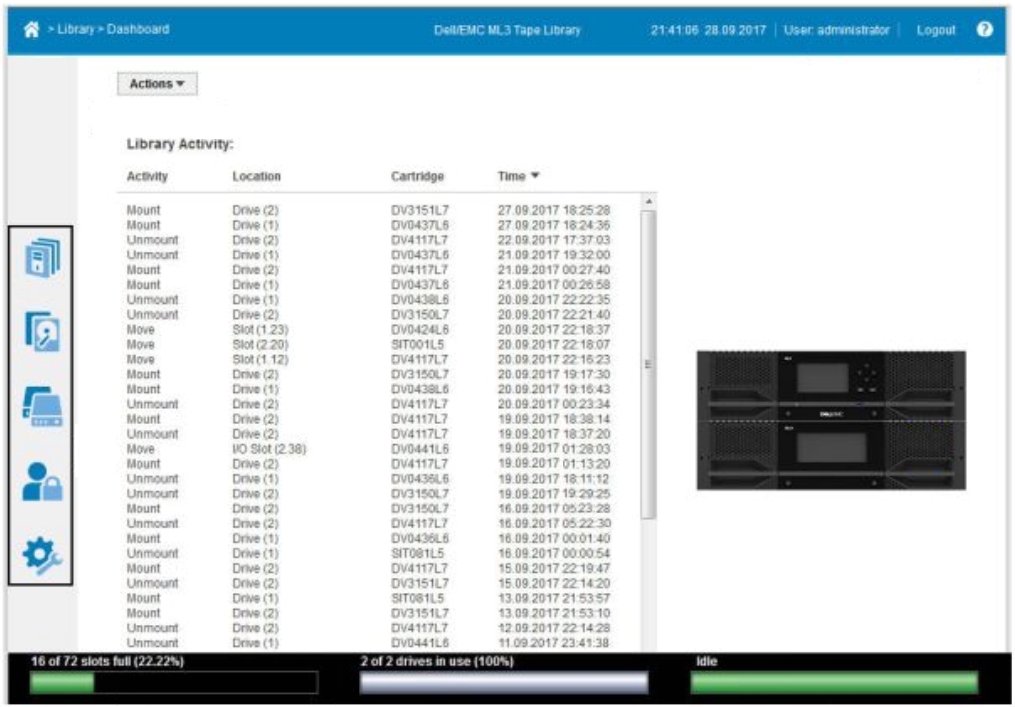Click the Idle status bar
This screenshot has height=707, width=1015.
[x=834, y=682]
